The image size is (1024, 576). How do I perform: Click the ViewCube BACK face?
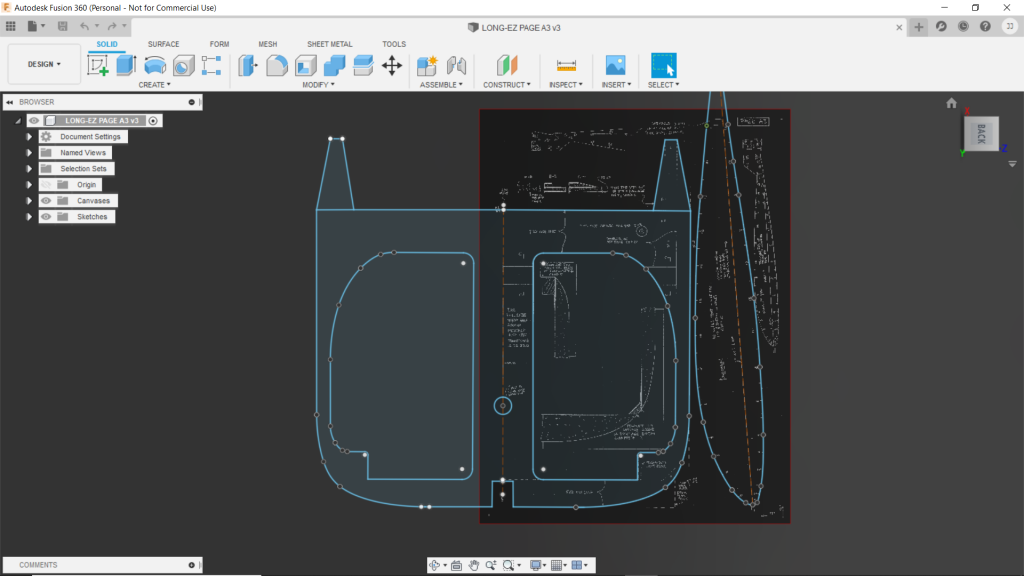(x=981, y=134)
